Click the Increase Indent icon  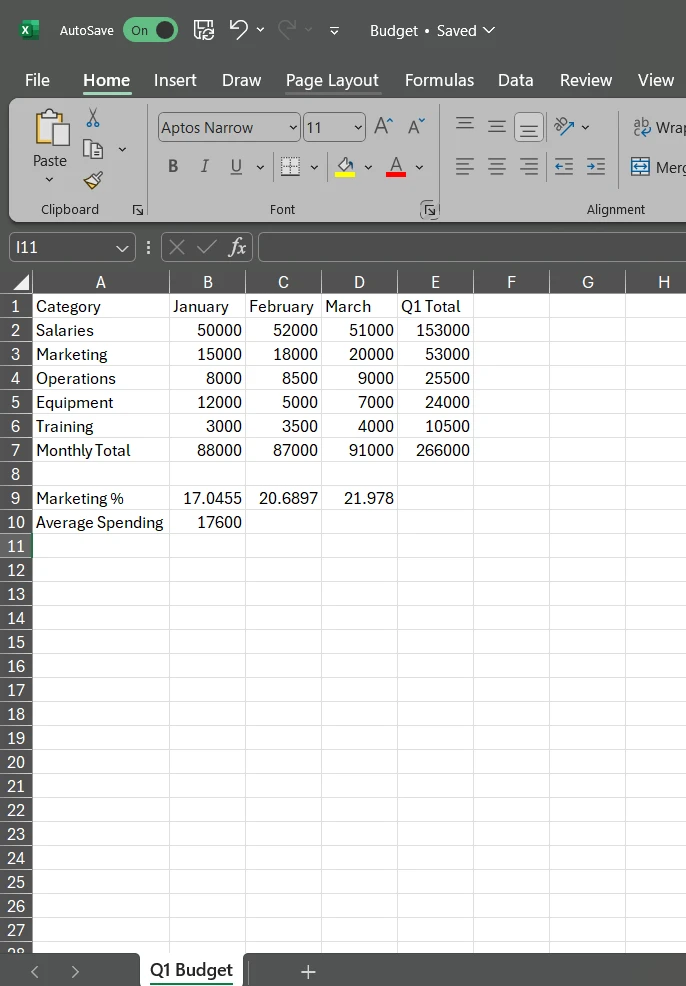[x=596, y=167]
